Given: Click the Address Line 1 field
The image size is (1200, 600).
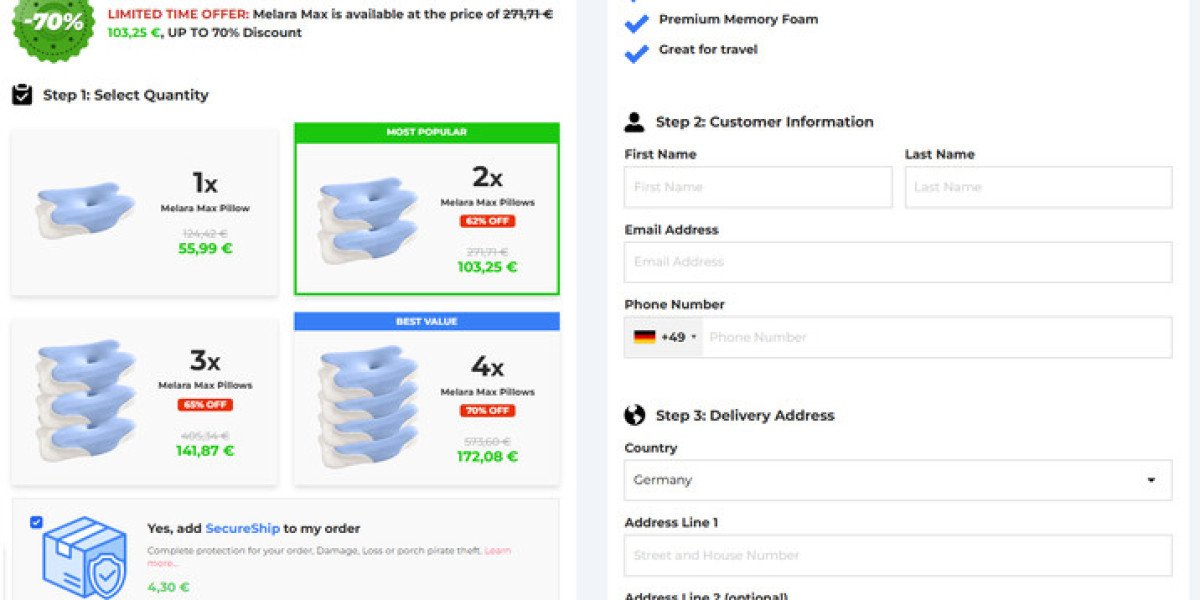Looking at the screenshot, I should click(x=898, y=555).
